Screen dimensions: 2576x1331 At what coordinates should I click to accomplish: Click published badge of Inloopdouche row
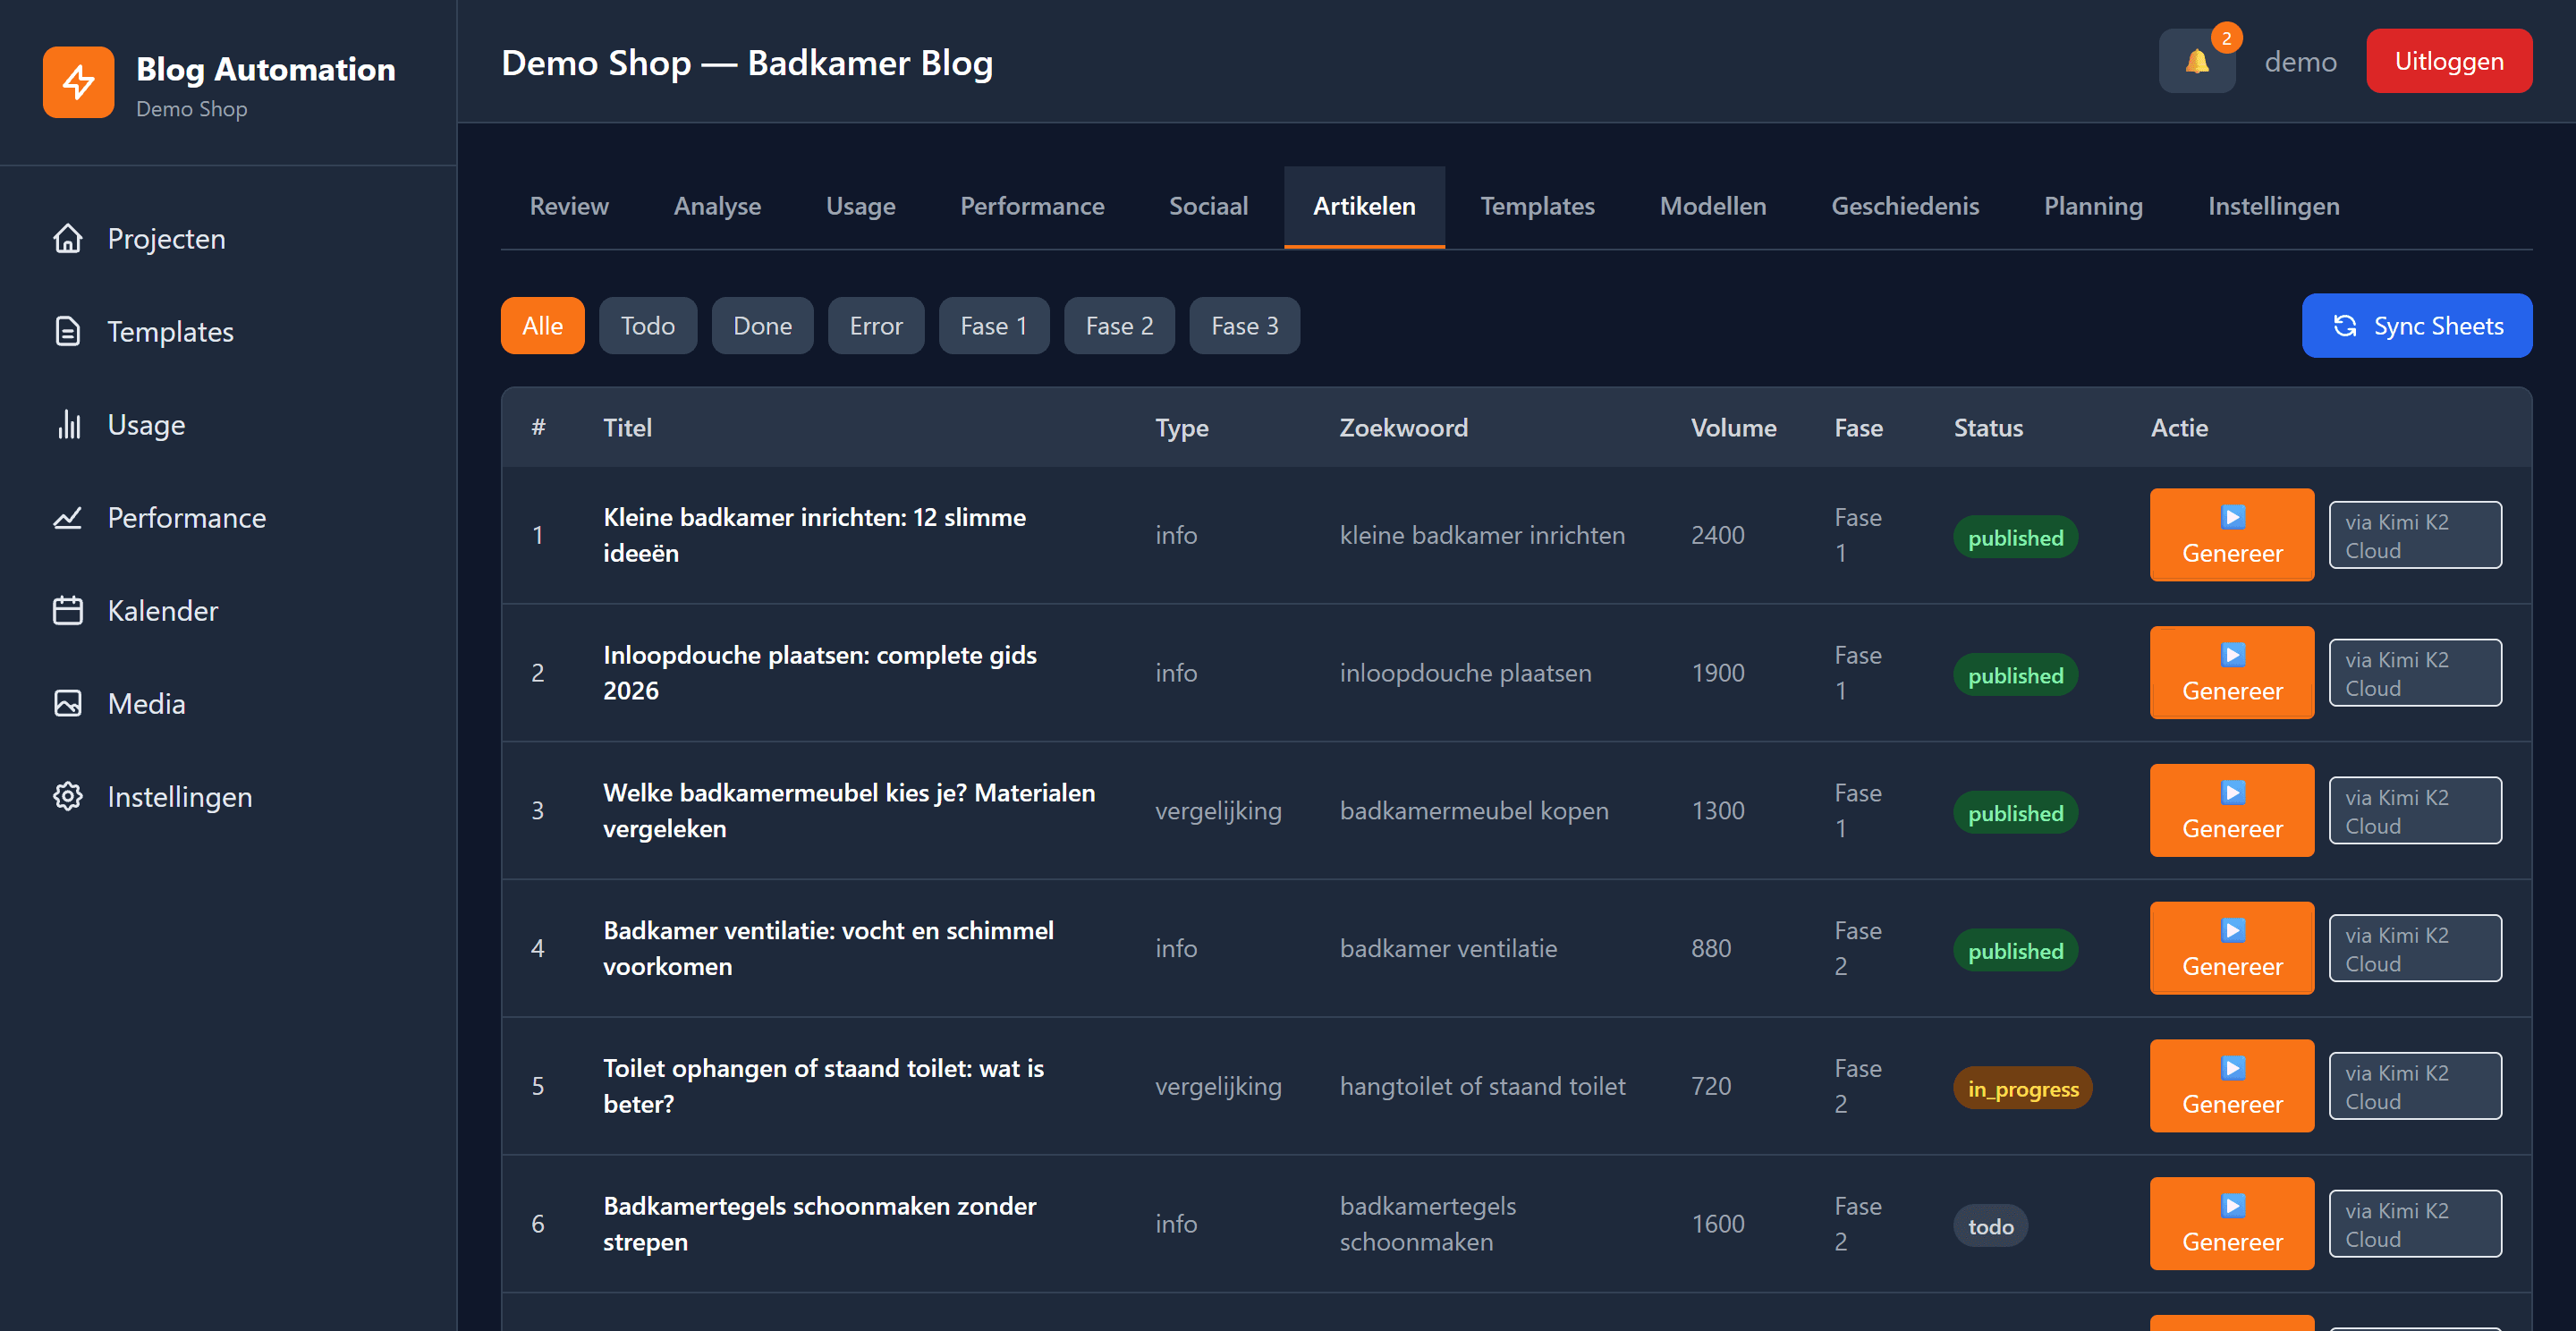2015,676
